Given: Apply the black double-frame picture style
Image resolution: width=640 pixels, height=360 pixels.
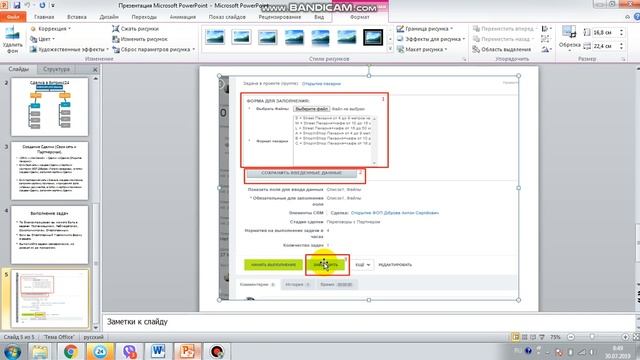Looking at the screenshot, I should point(373,37).
